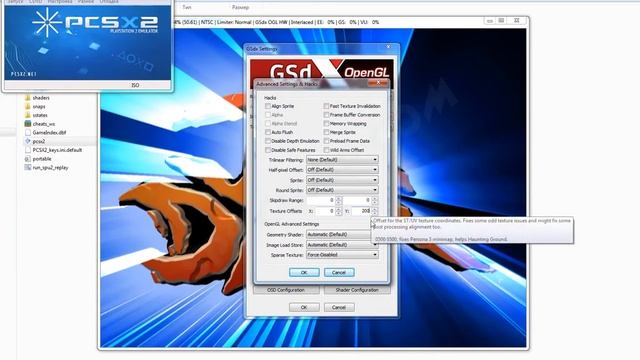
Task: Click the first Skipdraw Range field
Action: [321, 200]
